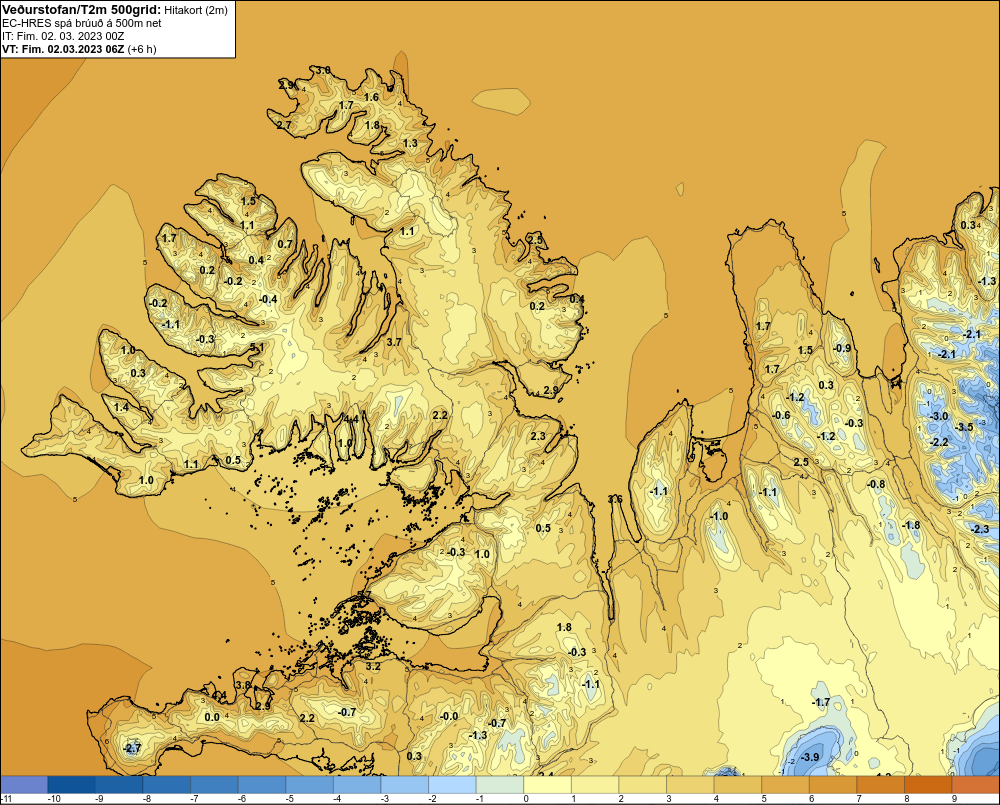Viewport: 1000px width, 805px height.
Task: Select the '3.6' temperature label
Action: [615, 499]
